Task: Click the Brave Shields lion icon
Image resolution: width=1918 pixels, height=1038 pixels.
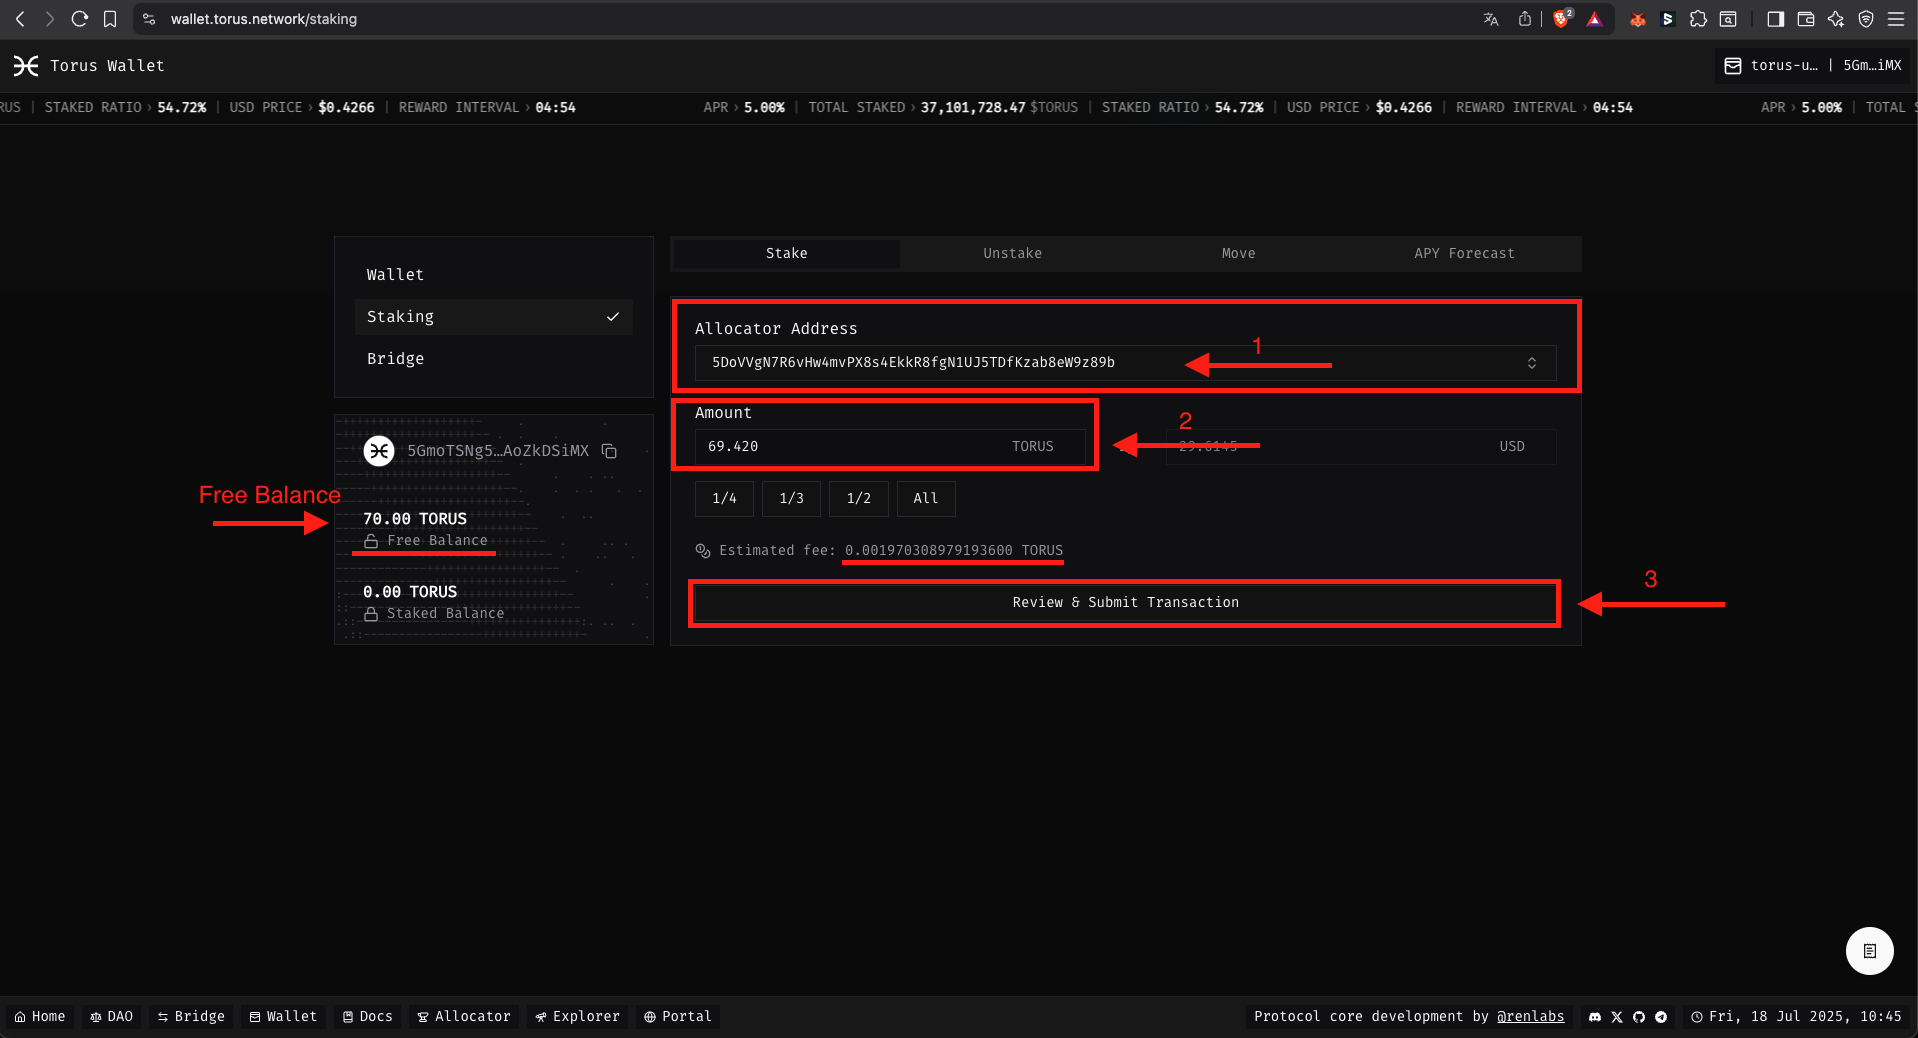Action: (x=1561, y=19)
